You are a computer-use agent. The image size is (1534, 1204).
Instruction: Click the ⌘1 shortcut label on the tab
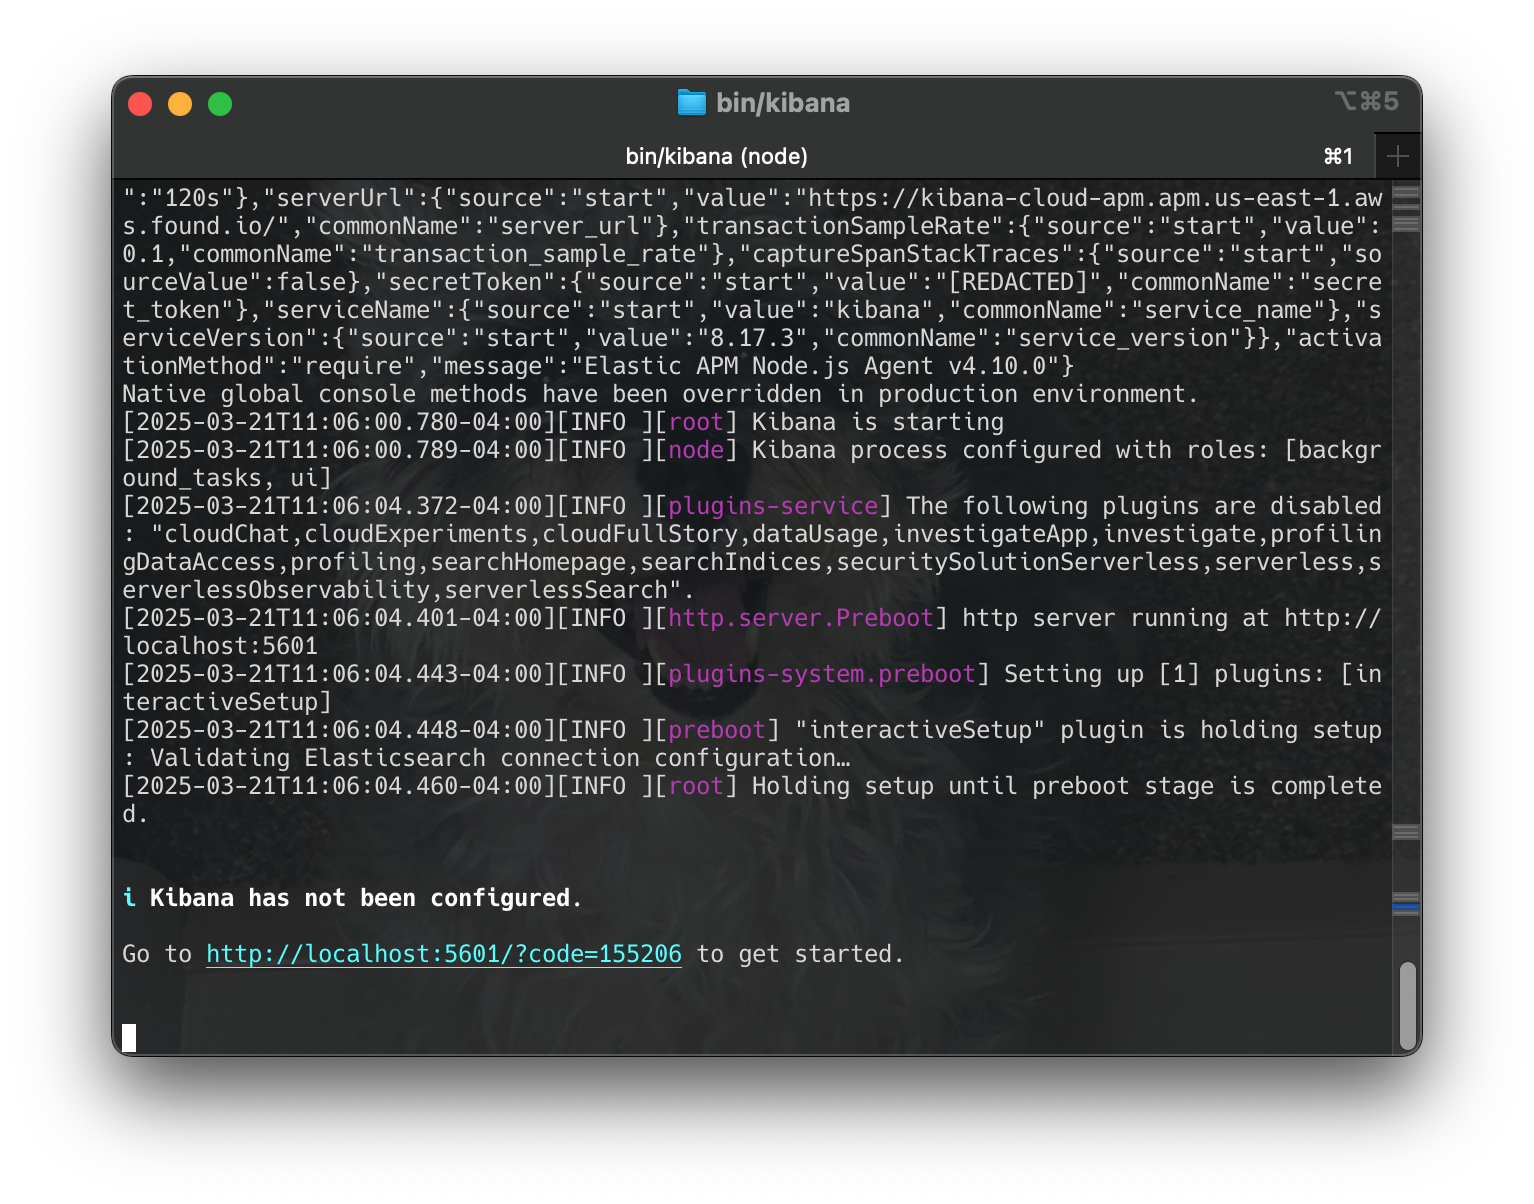pos(1337,156)
